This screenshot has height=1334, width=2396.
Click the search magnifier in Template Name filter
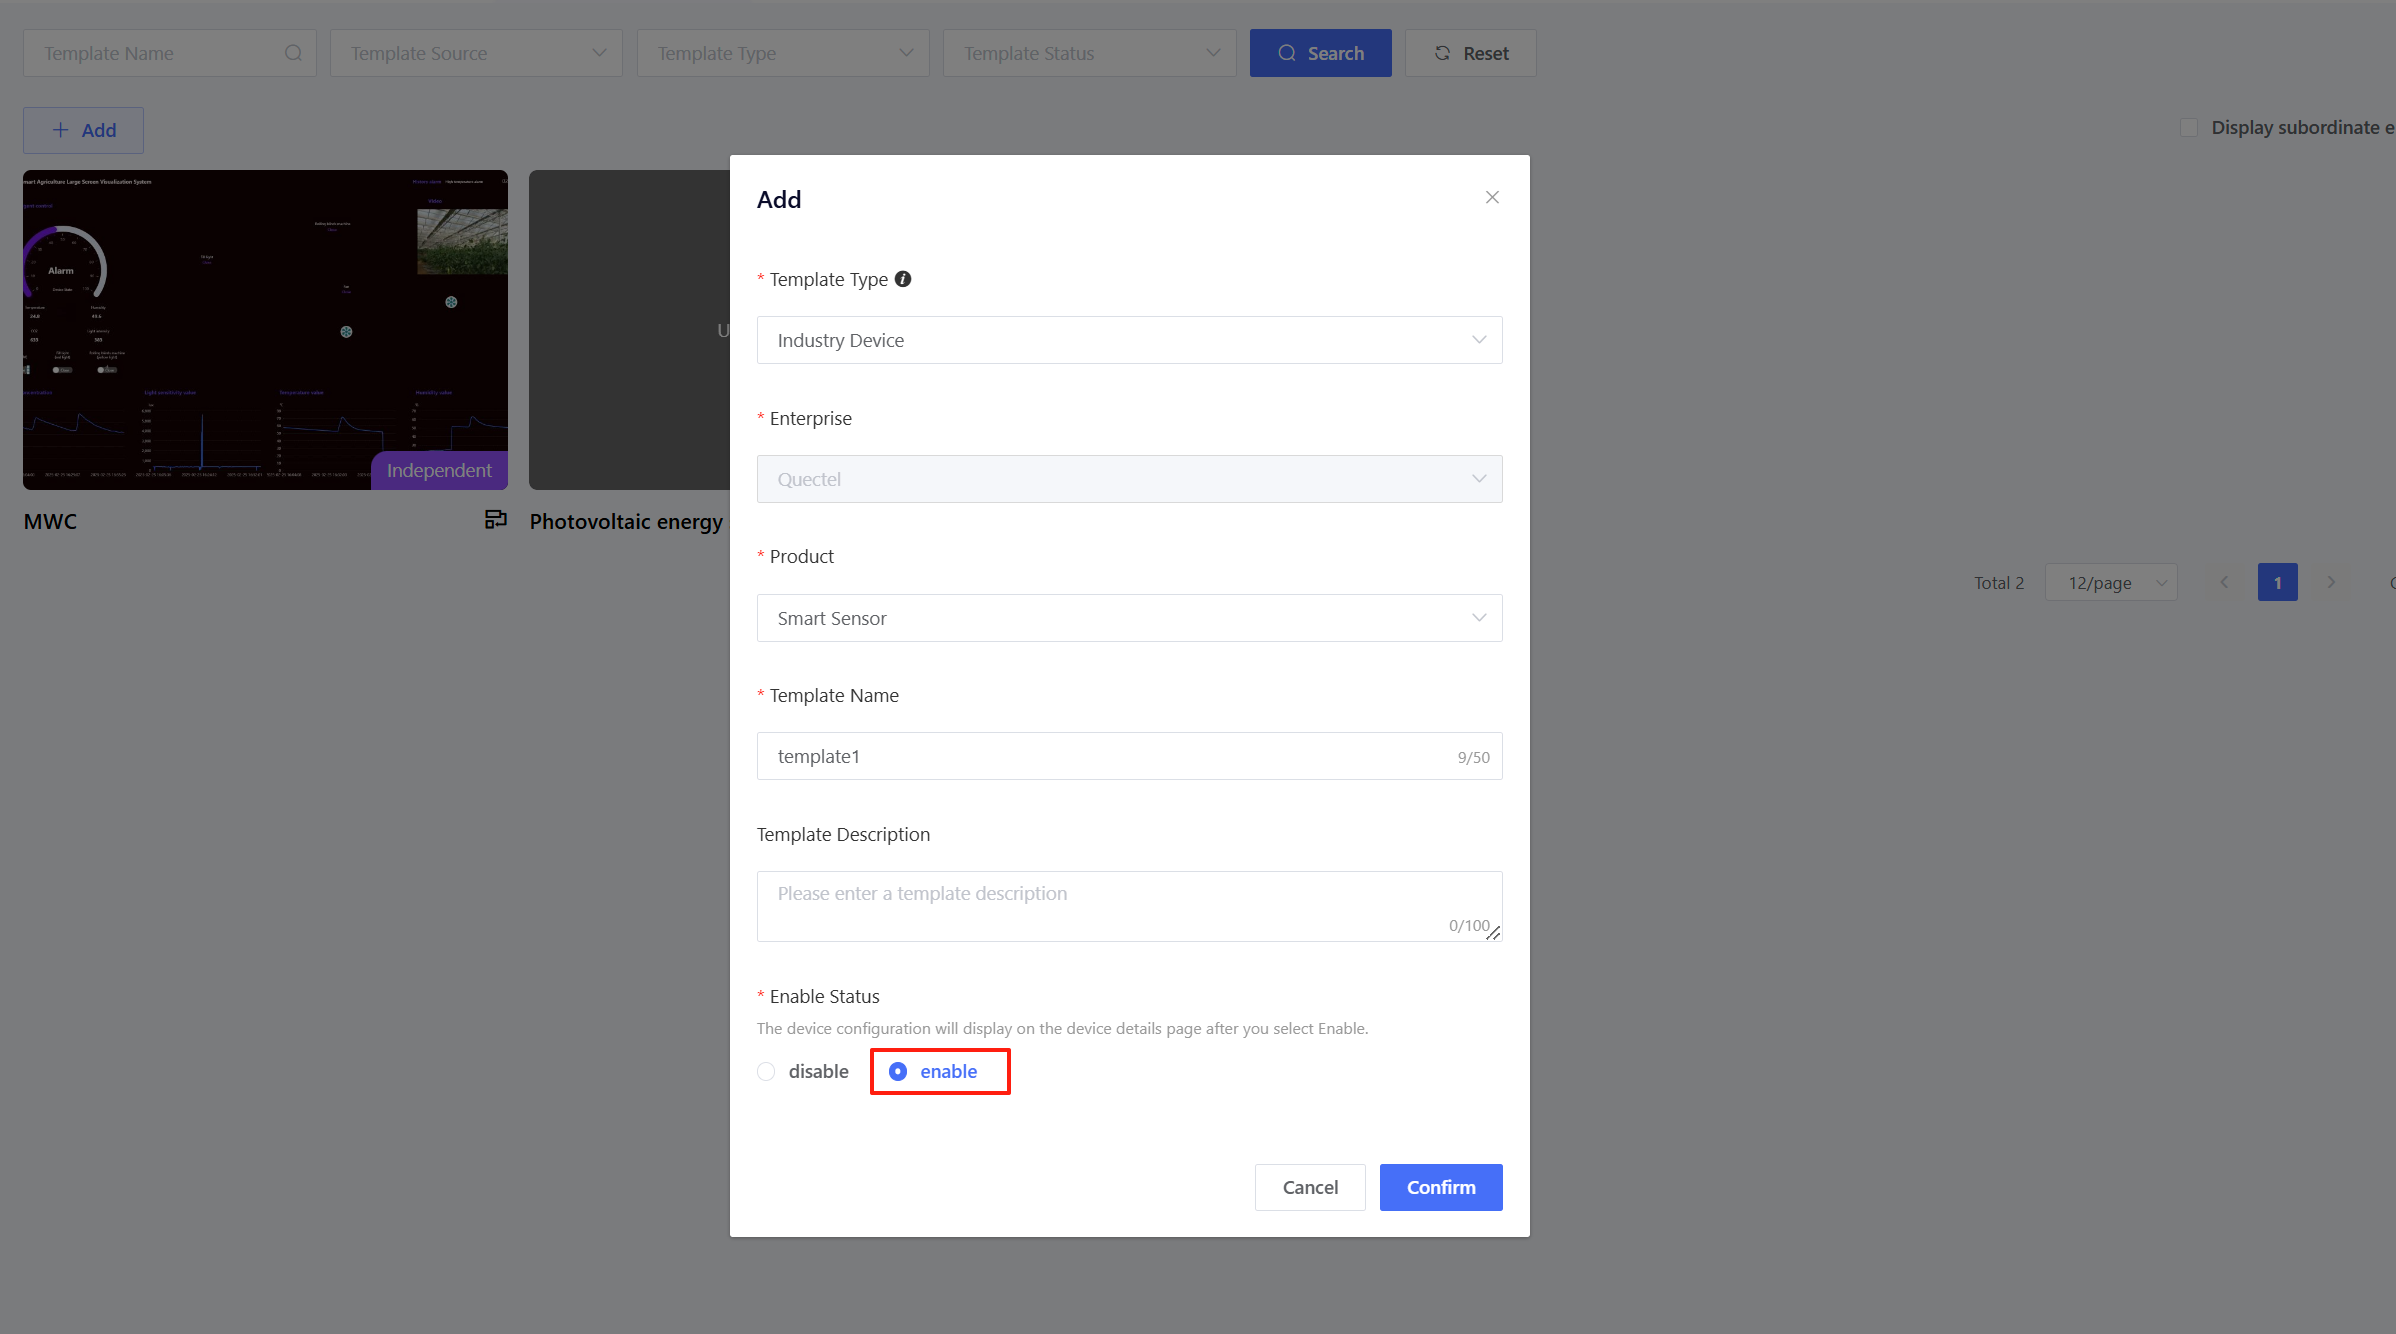tap(293, 53)
